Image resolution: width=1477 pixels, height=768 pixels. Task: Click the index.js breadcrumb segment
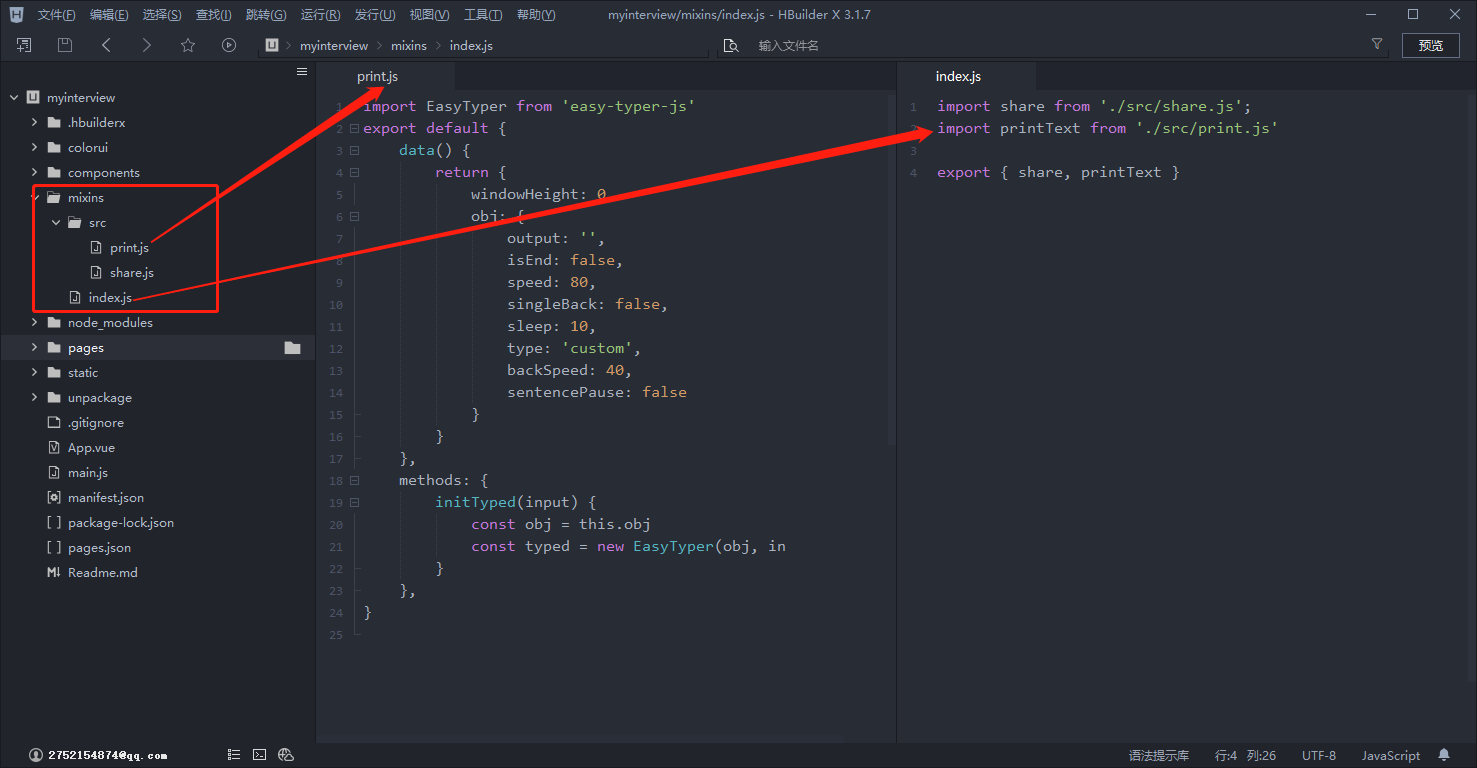471,46
